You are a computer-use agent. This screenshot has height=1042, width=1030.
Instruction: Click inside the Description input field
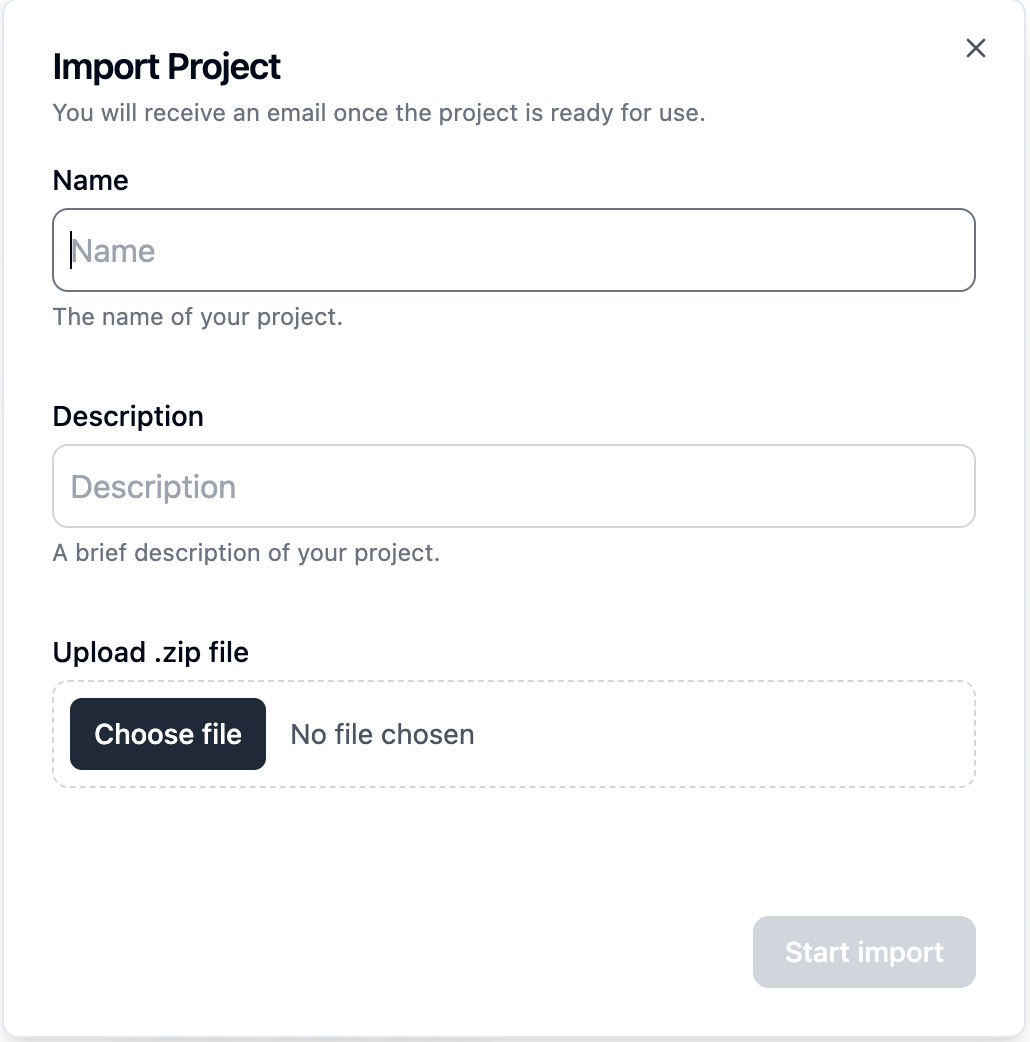[514, 485]
